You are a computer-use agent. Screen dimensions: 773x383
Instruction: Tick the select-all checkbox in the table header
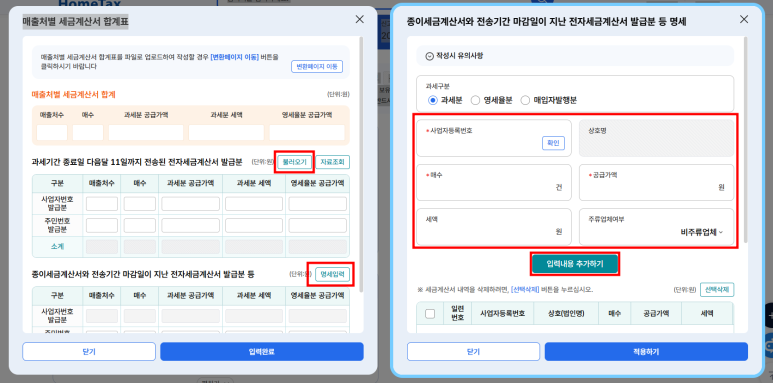430,314
